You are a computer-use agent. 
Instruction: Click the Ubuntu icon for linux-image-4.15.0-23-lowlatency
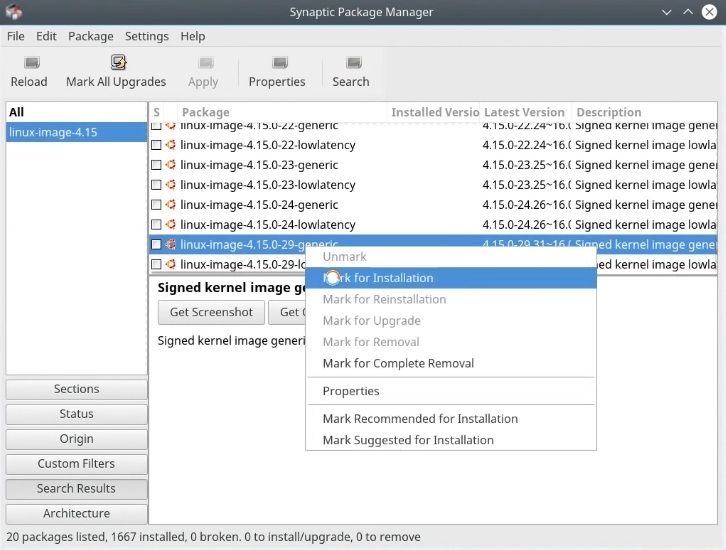click(171, 185)
